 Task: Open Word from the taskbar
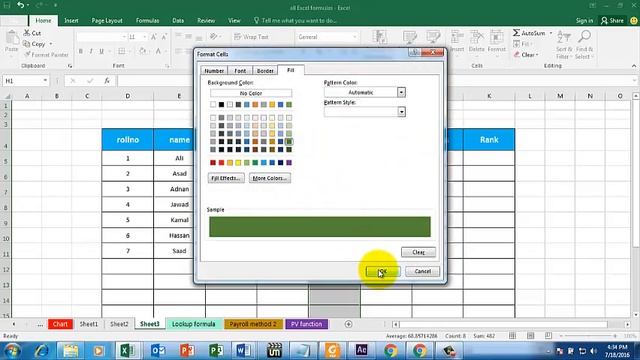(244, 350)
